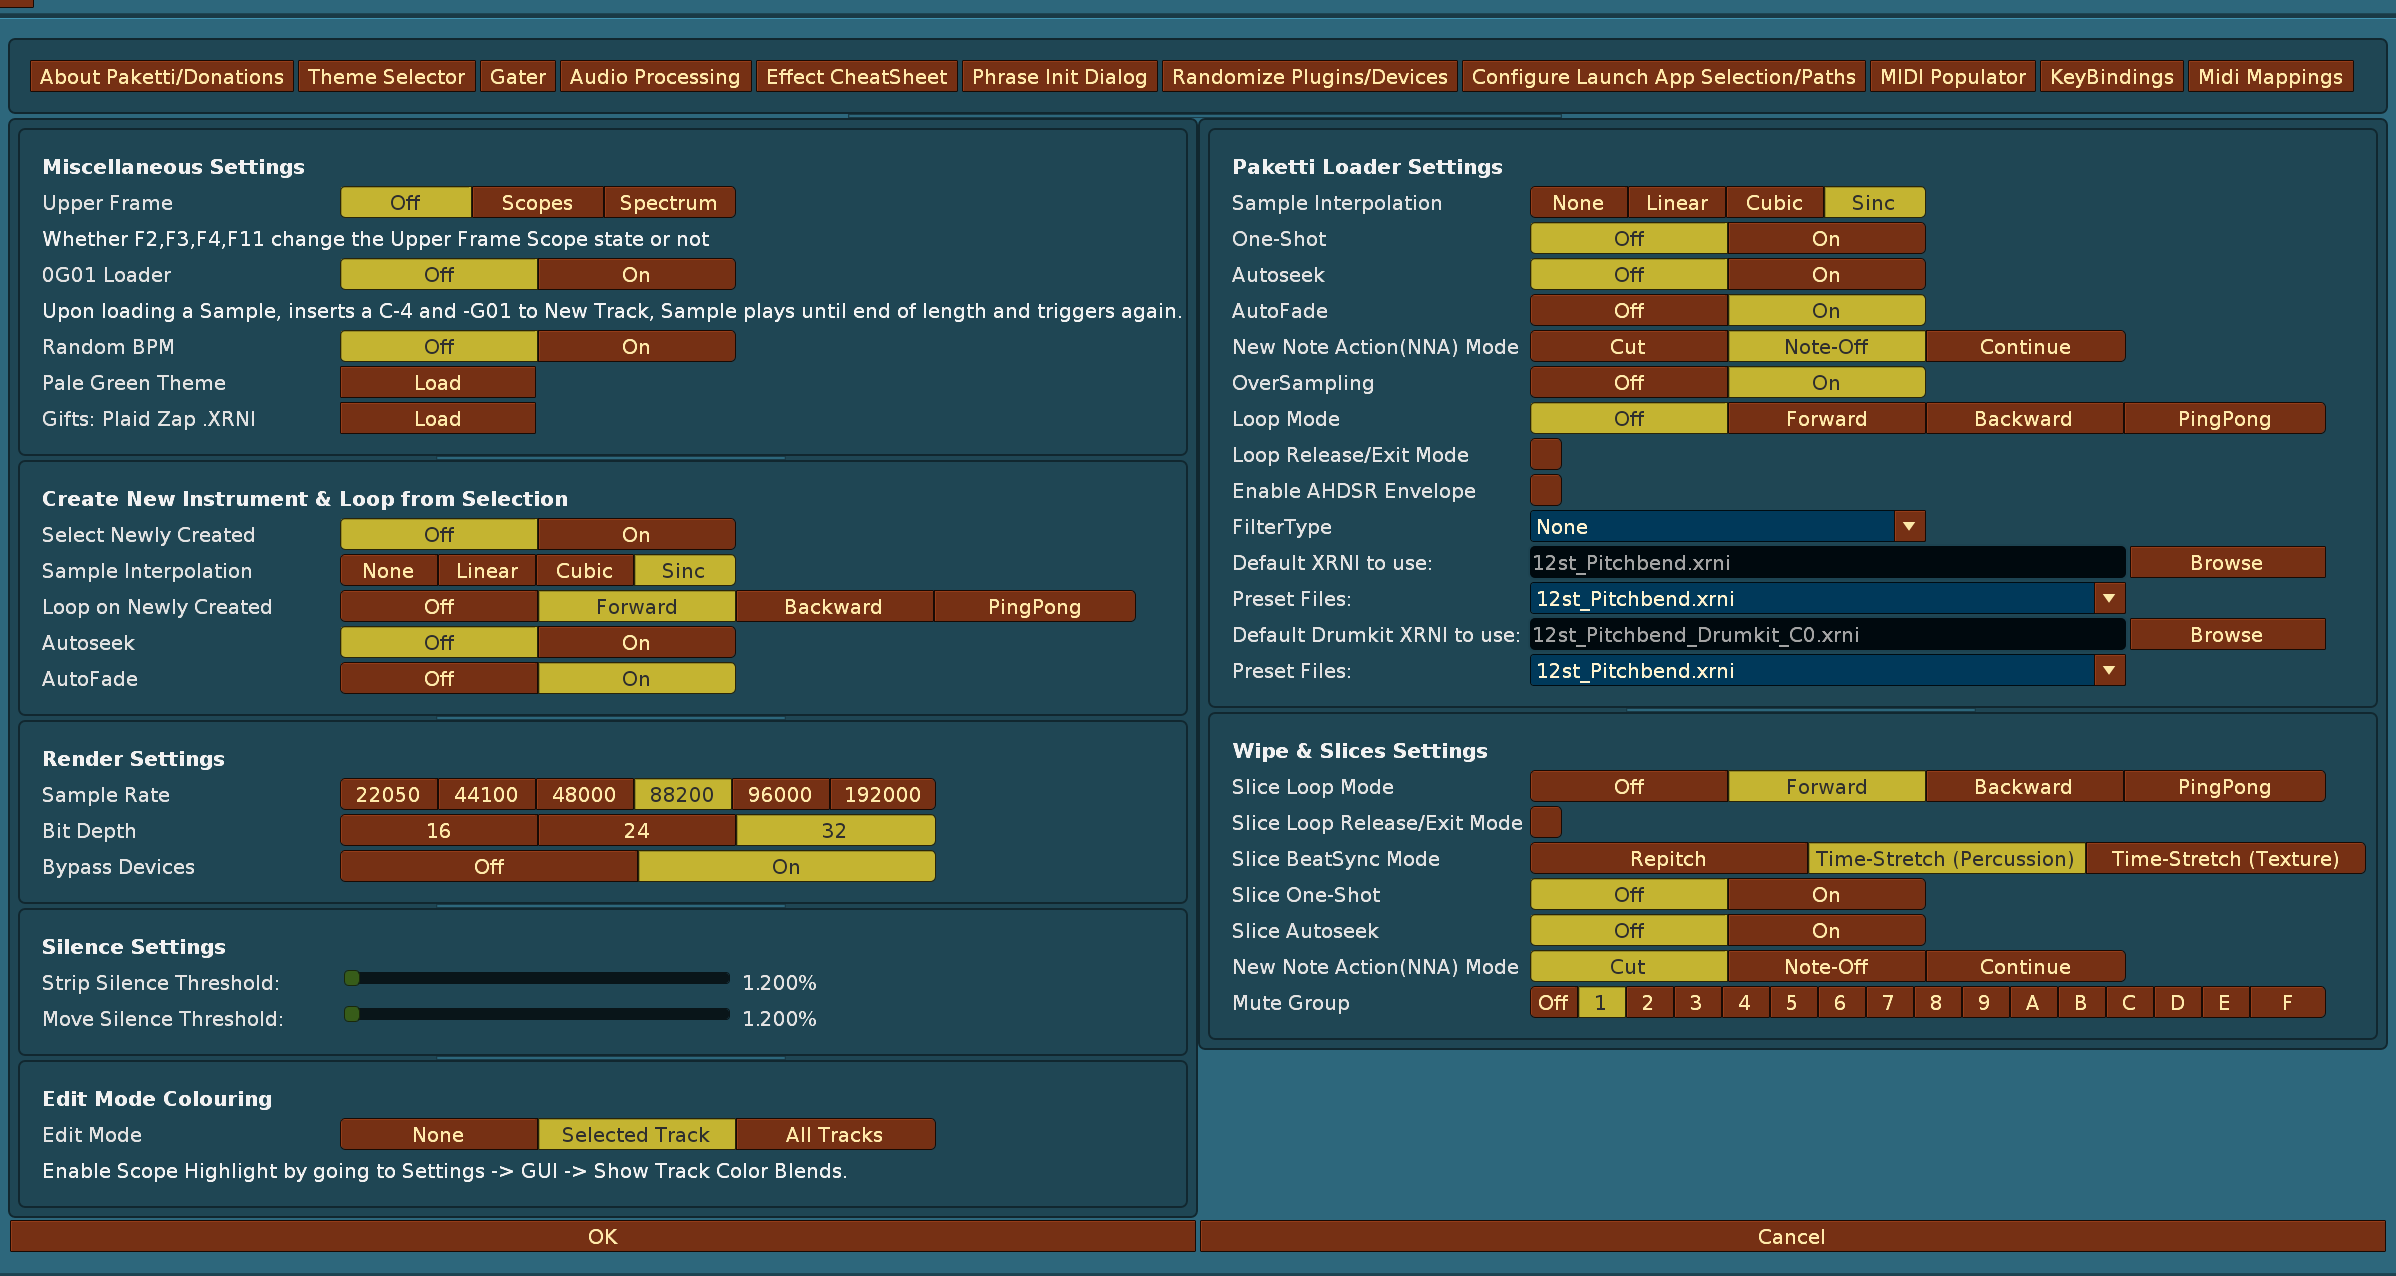
Task: Set render Bit Depth to 24
Action: [636, 830]
